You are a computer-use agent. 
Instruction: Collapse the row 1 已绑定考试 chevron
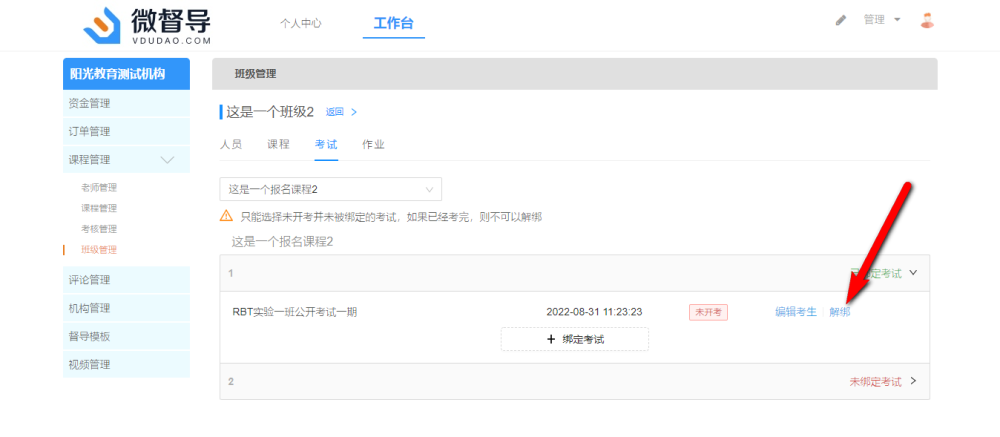[913, 273]
